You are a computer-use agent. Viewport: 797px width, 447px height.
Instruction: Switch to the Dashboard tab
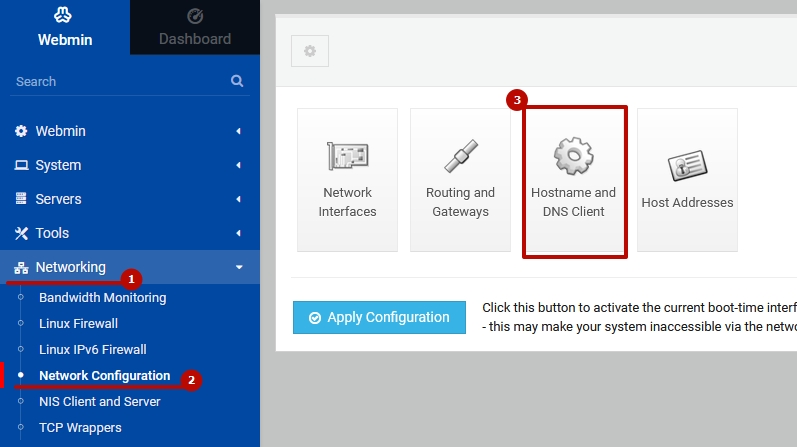click(x=195, y=27)
